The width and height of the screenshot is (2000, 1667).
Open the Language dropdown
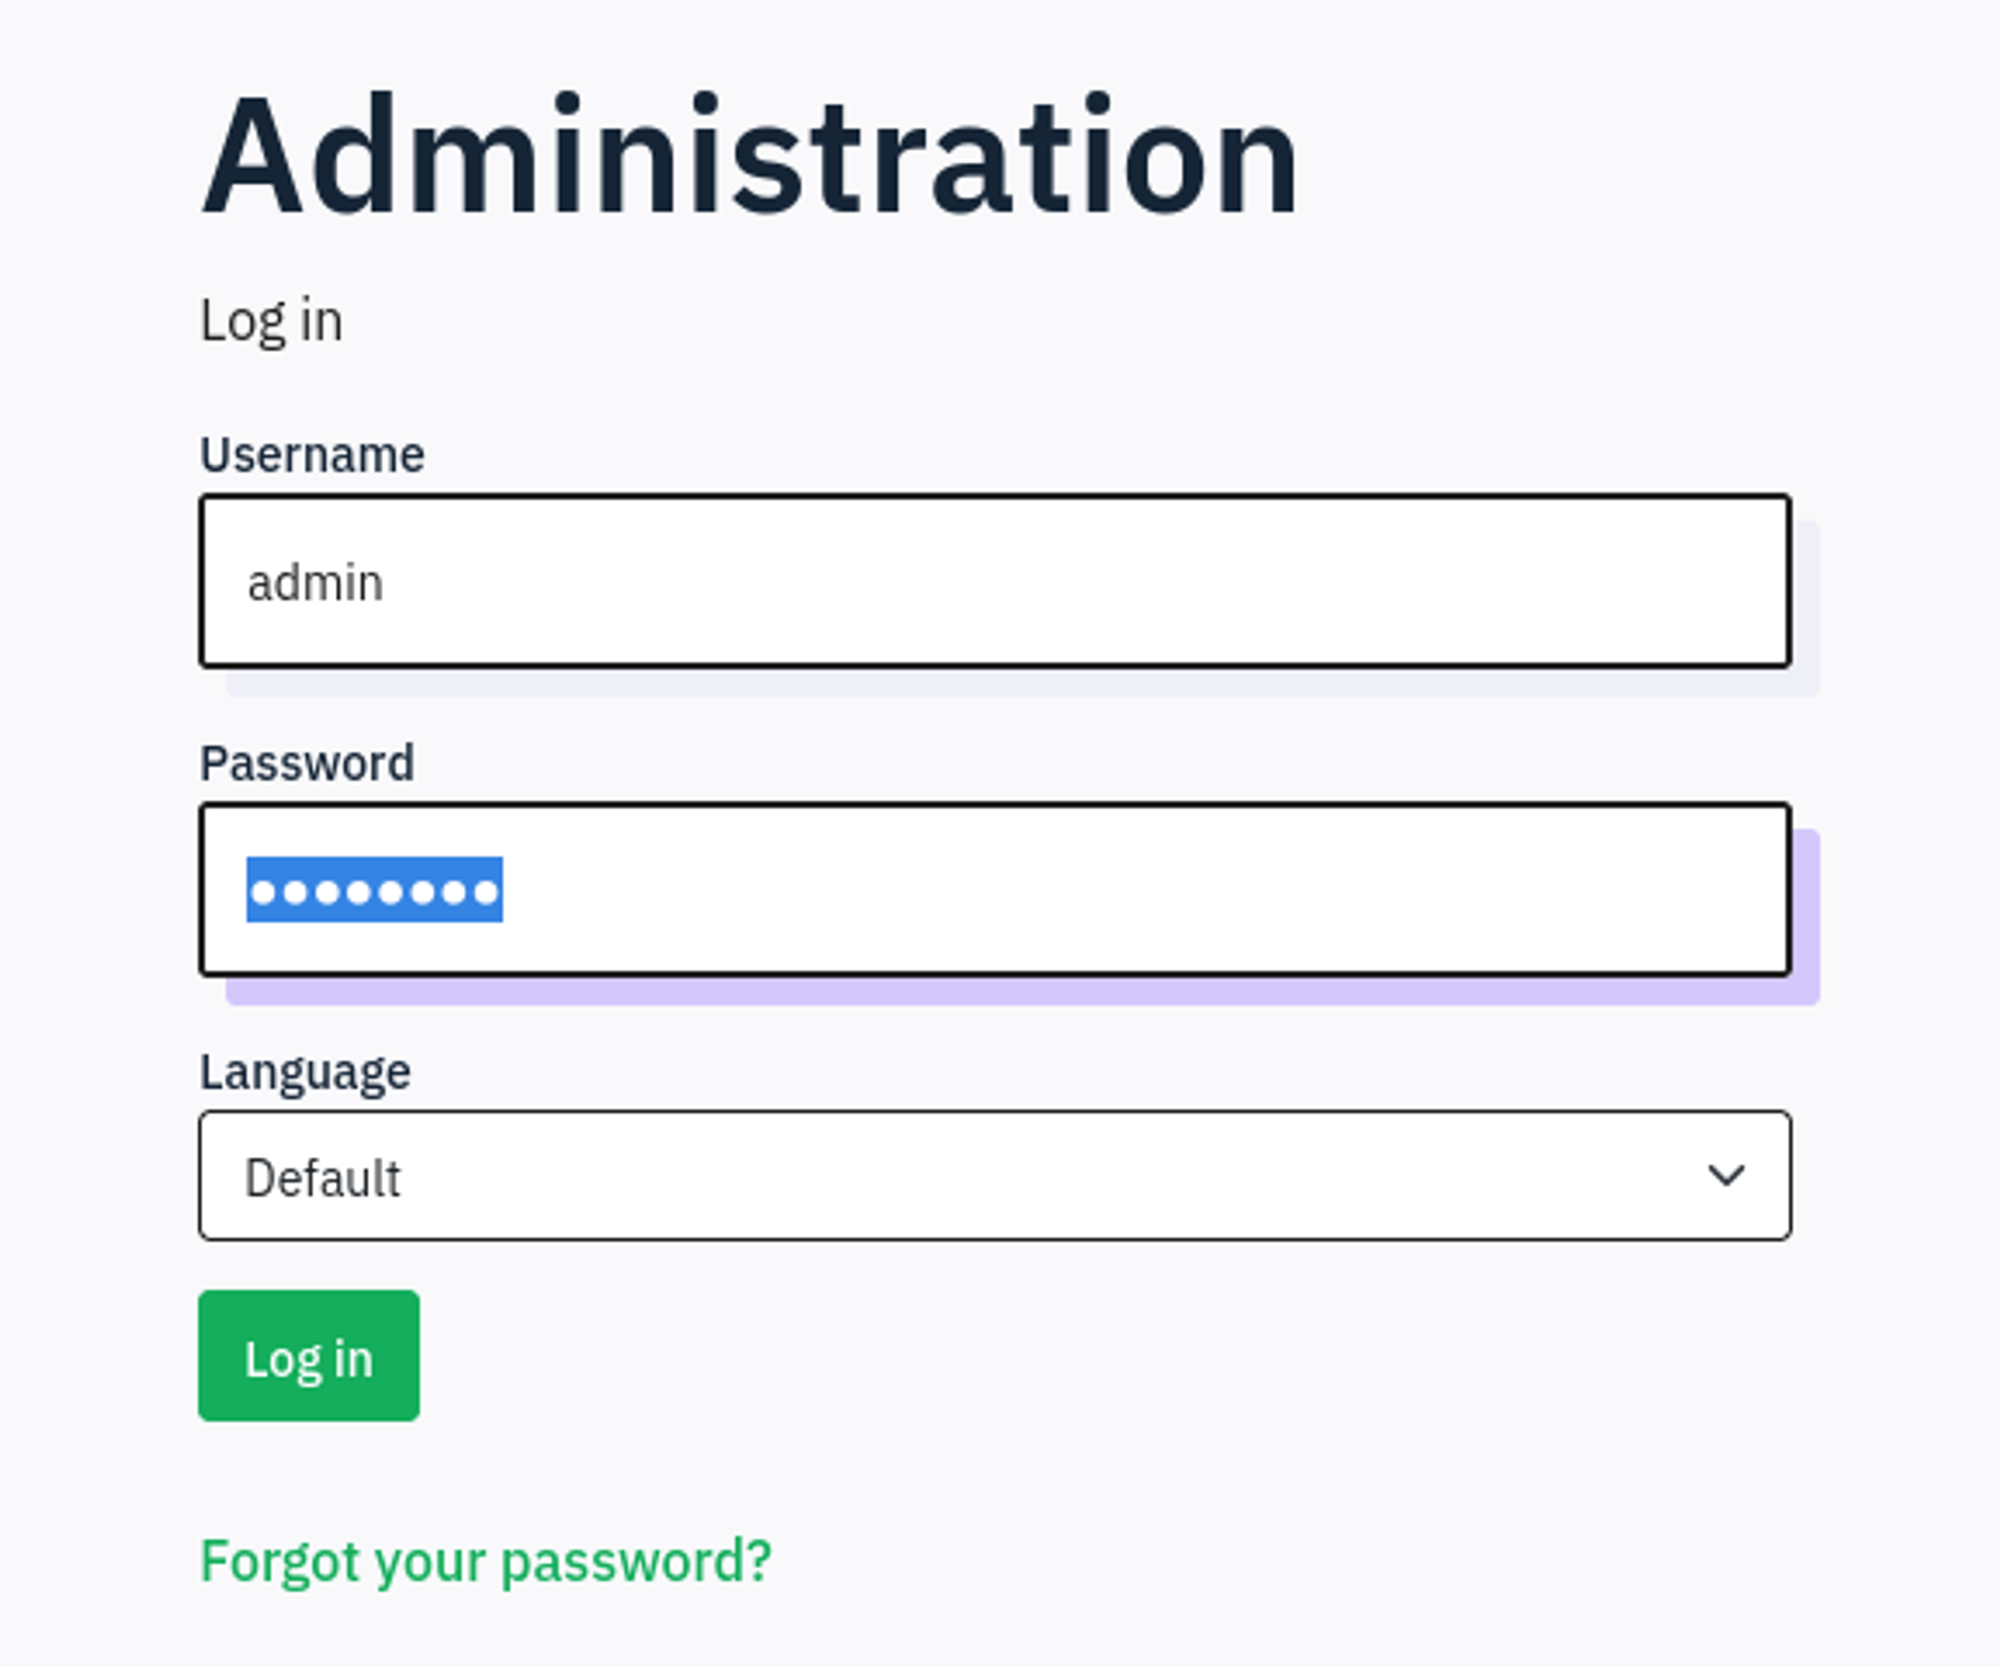coord(994,1176)
